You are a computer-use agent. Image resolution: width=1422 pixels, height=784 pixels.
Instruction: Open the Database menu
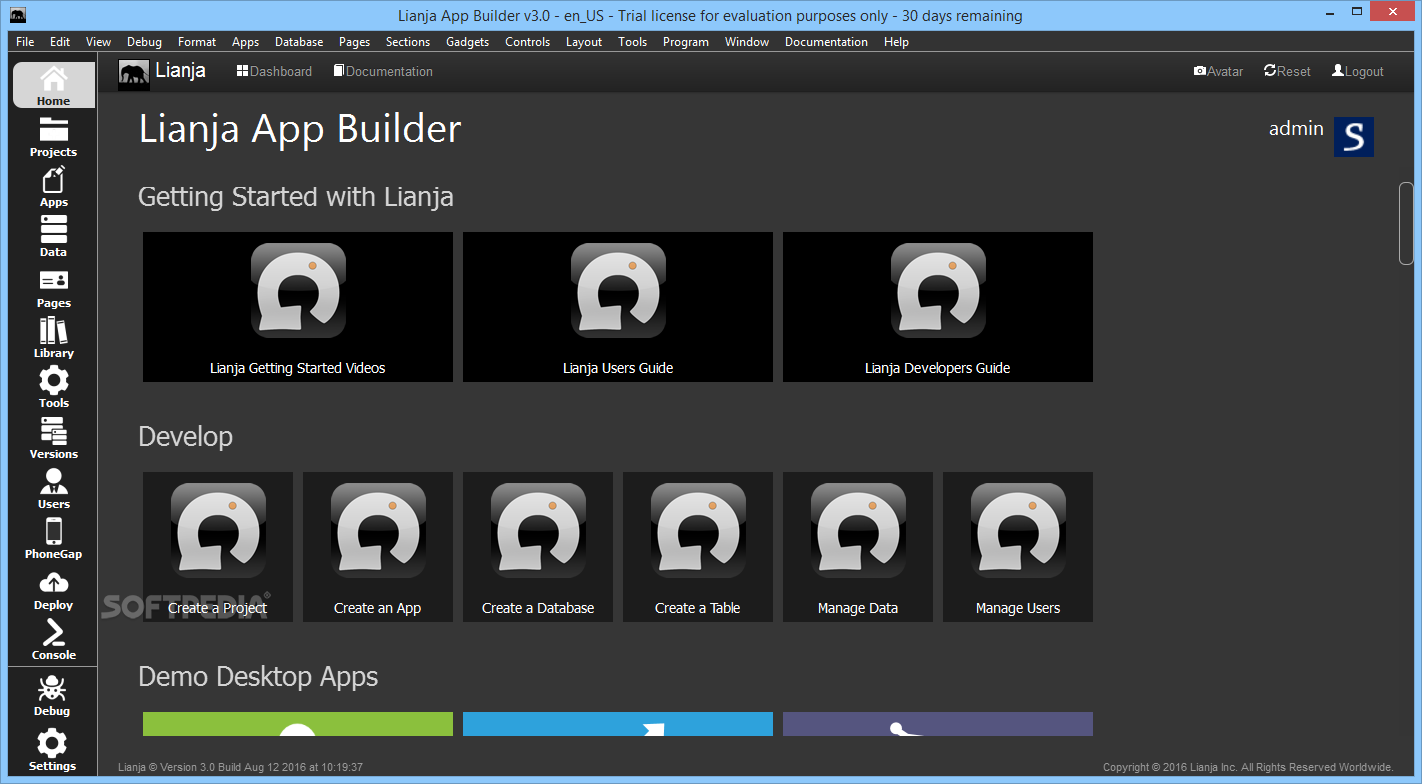[x=299, y=42]
